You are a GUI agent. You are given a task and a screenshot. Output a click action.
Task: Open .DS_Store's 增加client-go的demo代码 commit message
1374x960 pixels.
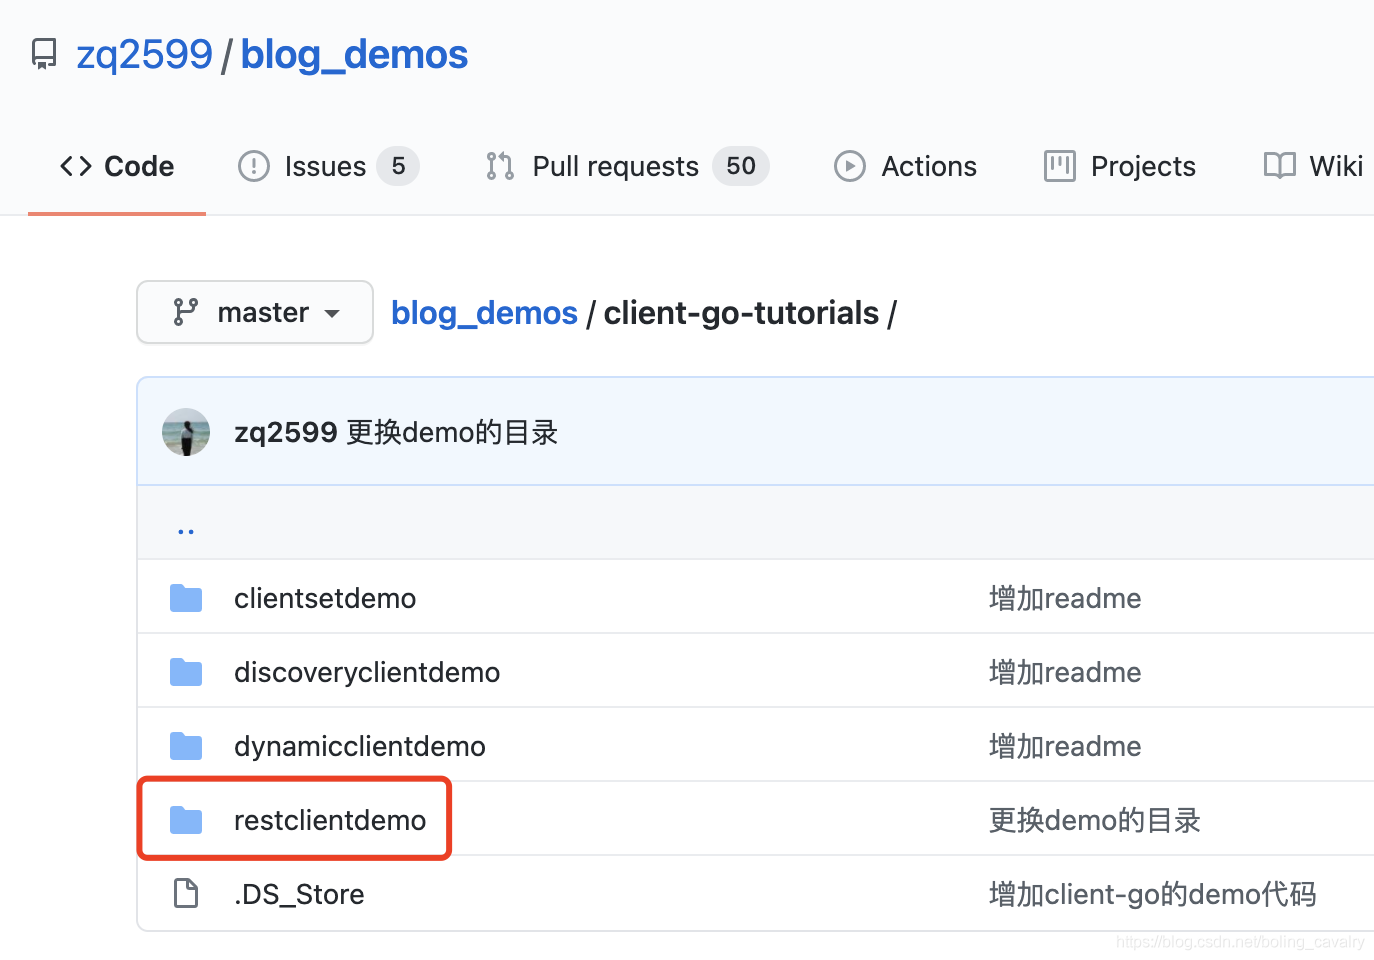click(x=1153, y=894)
